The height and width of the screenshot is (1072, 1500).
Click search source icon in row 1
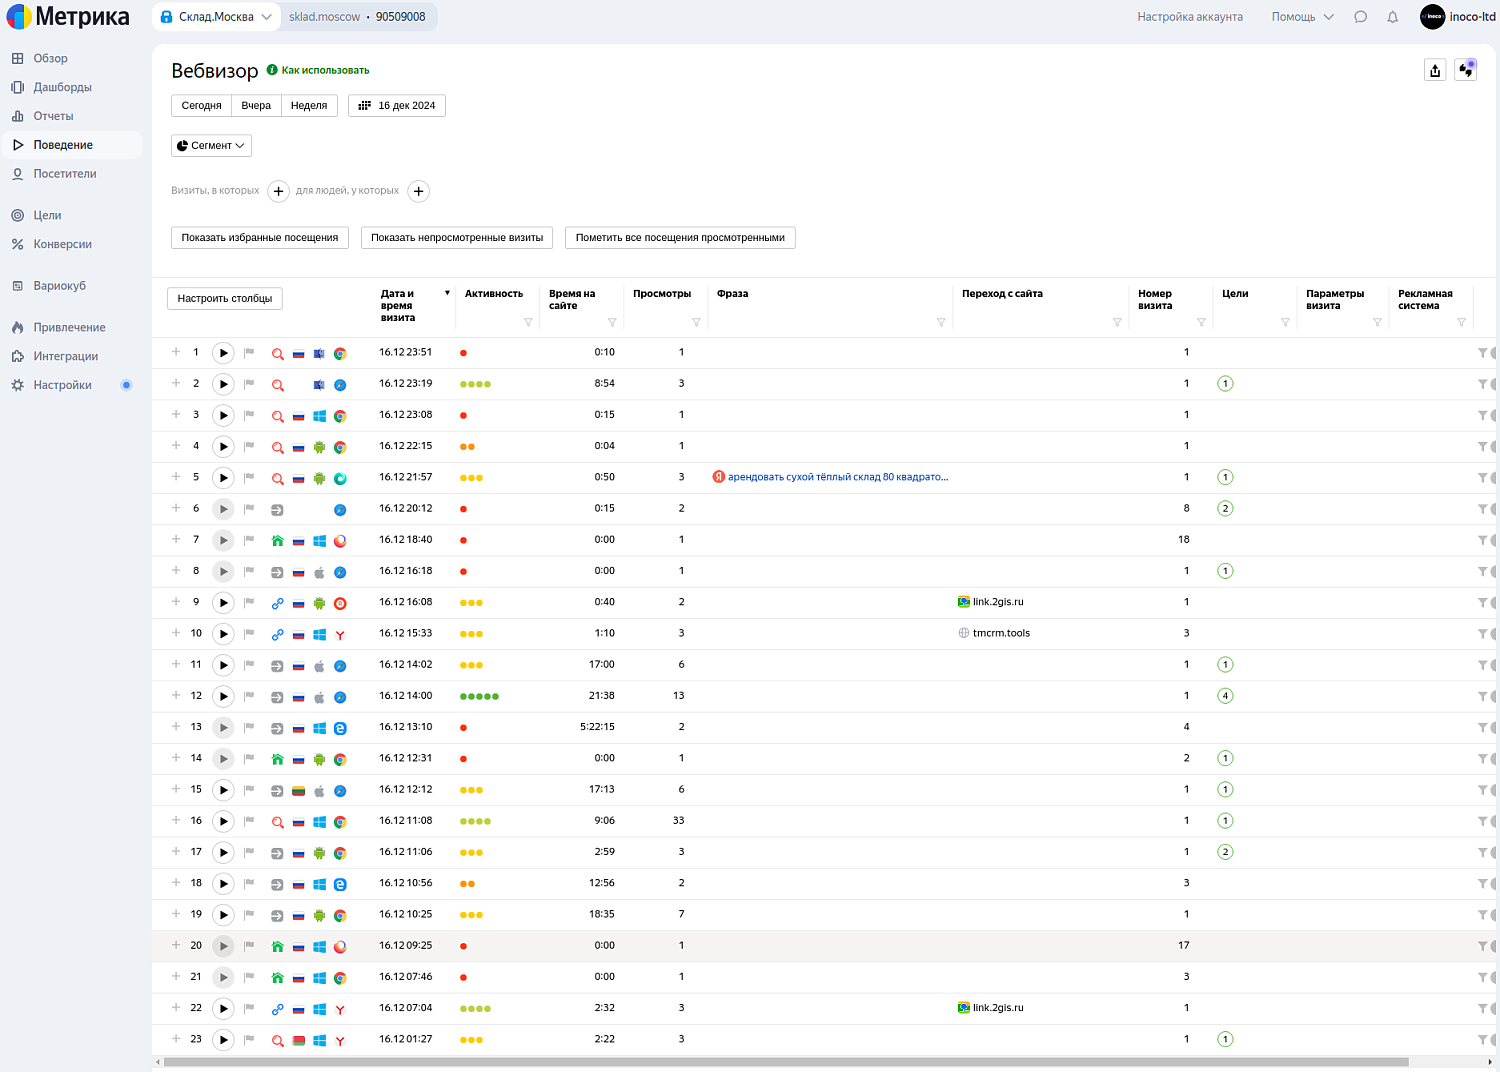tap(278, 354)
